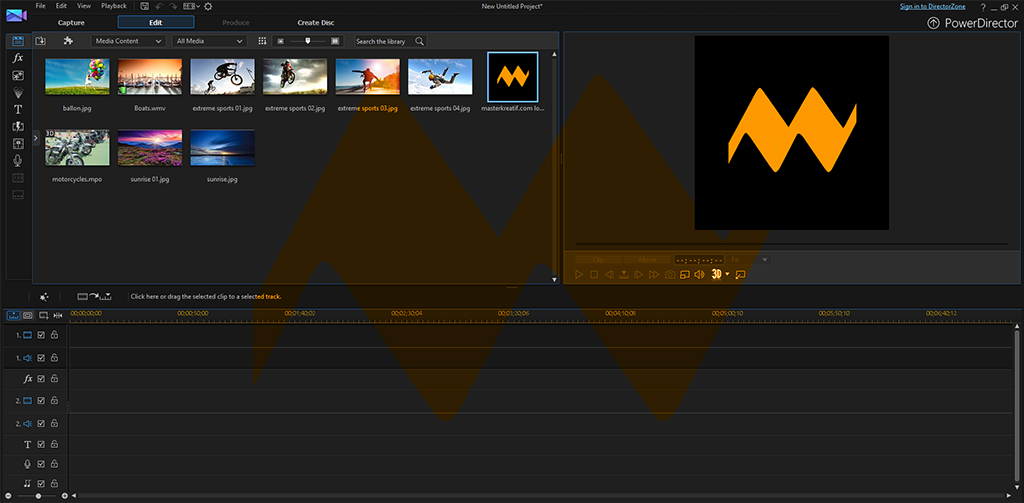The height and width of the screenshot is (503, 1024).
Task: Adjust the thumbnail size slider
Action: point(308,41)
